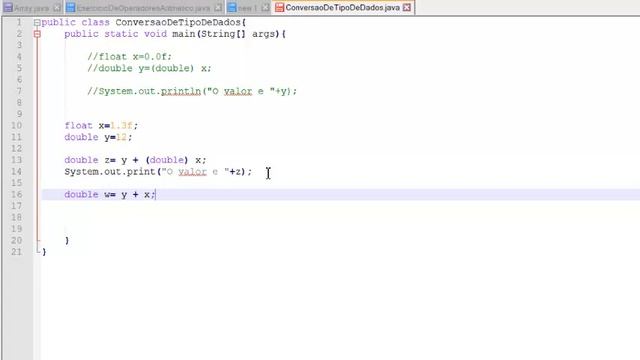Viewport: 640px width, 360px height.
Task: Select the ConversaoDeTipoDeDados.java tab
Action: click(342, 8)
